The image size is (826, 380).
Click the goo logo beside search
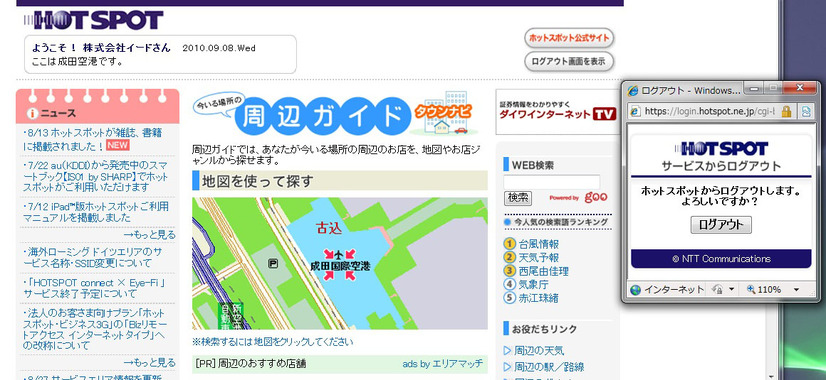[596, 197]
